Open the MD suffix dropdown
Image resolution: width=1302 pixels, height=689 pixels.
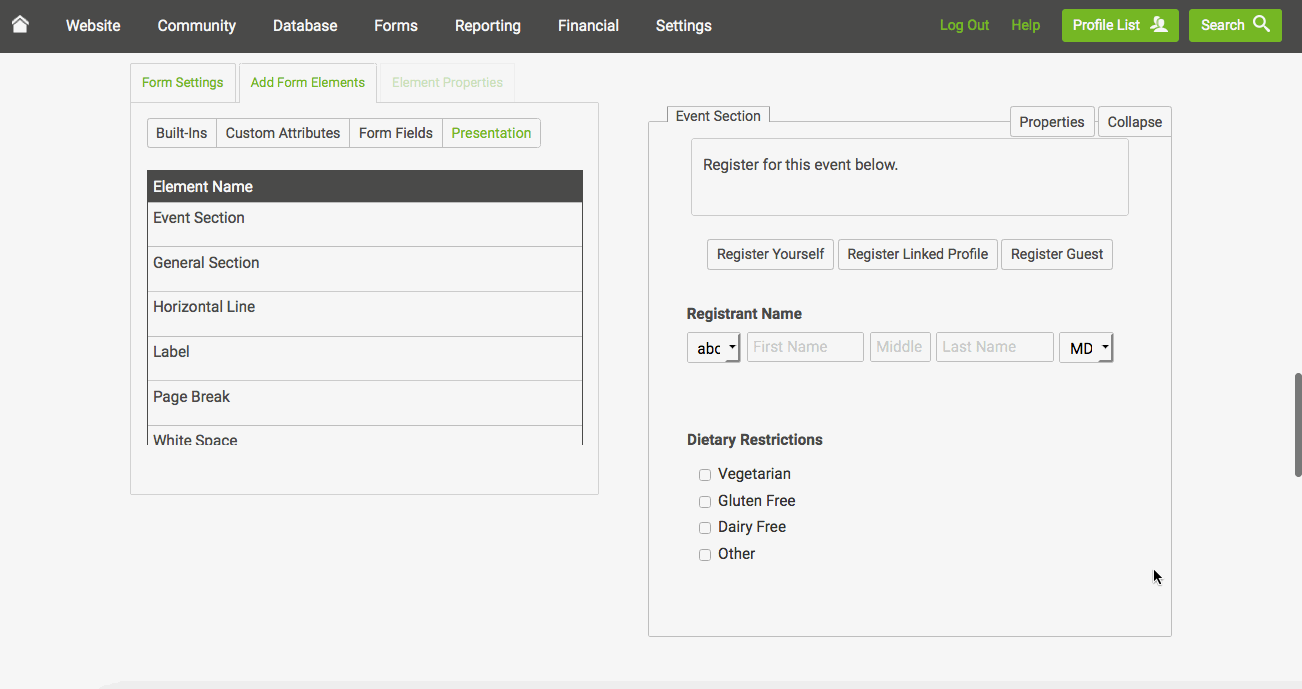[x=1086, y=347]
